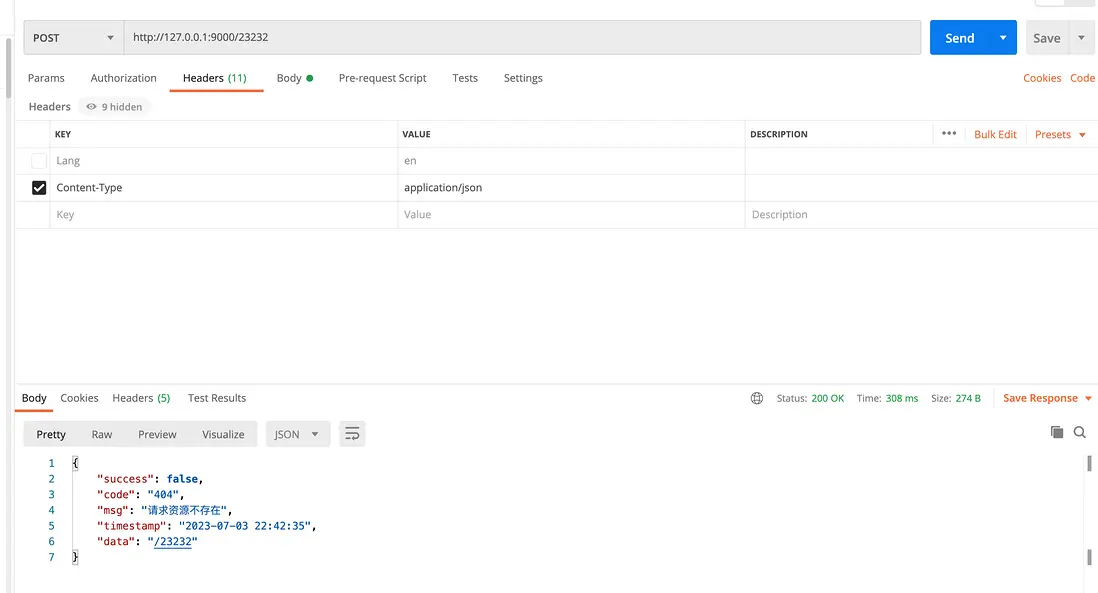The width and height of the screenshot is (1098, 593).
Task: Open search in response with magnifier icon
Action: [x=1080, y=432]
